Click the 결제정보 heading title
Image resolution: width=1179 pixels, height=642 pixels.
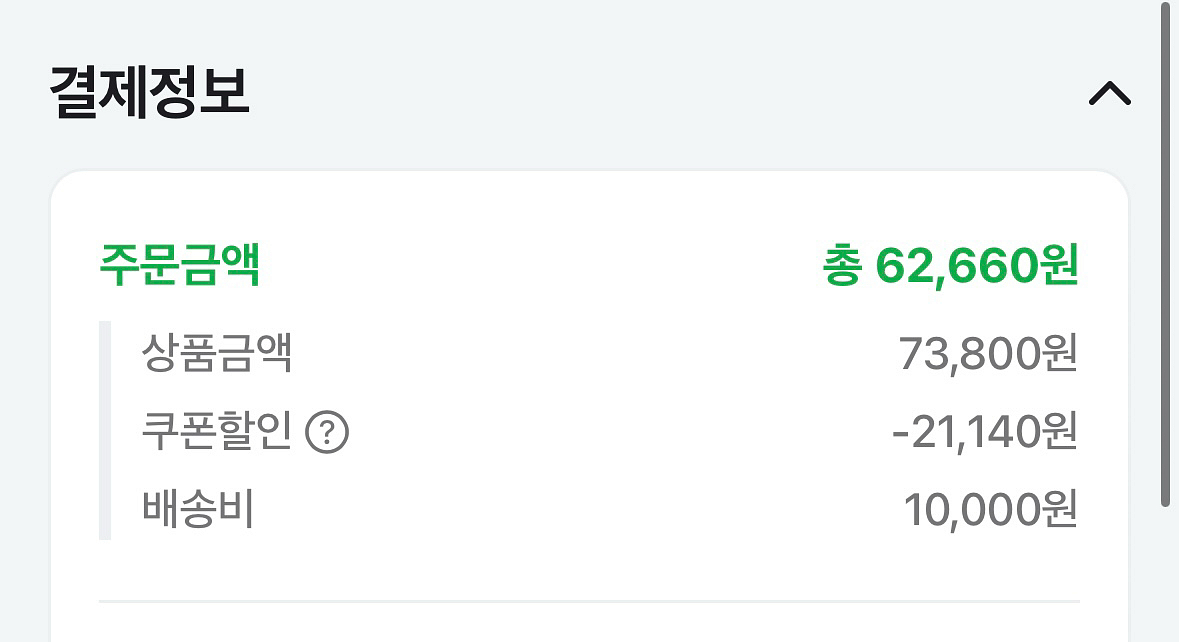coord(149,92)
